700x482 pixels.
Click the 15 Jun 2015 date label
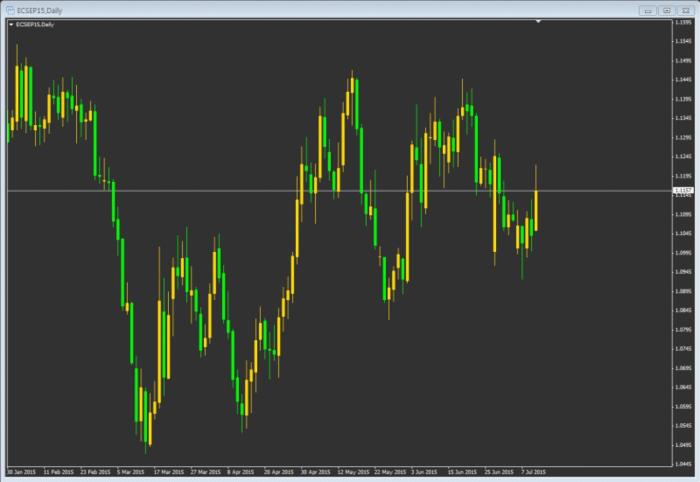[463, 470]
